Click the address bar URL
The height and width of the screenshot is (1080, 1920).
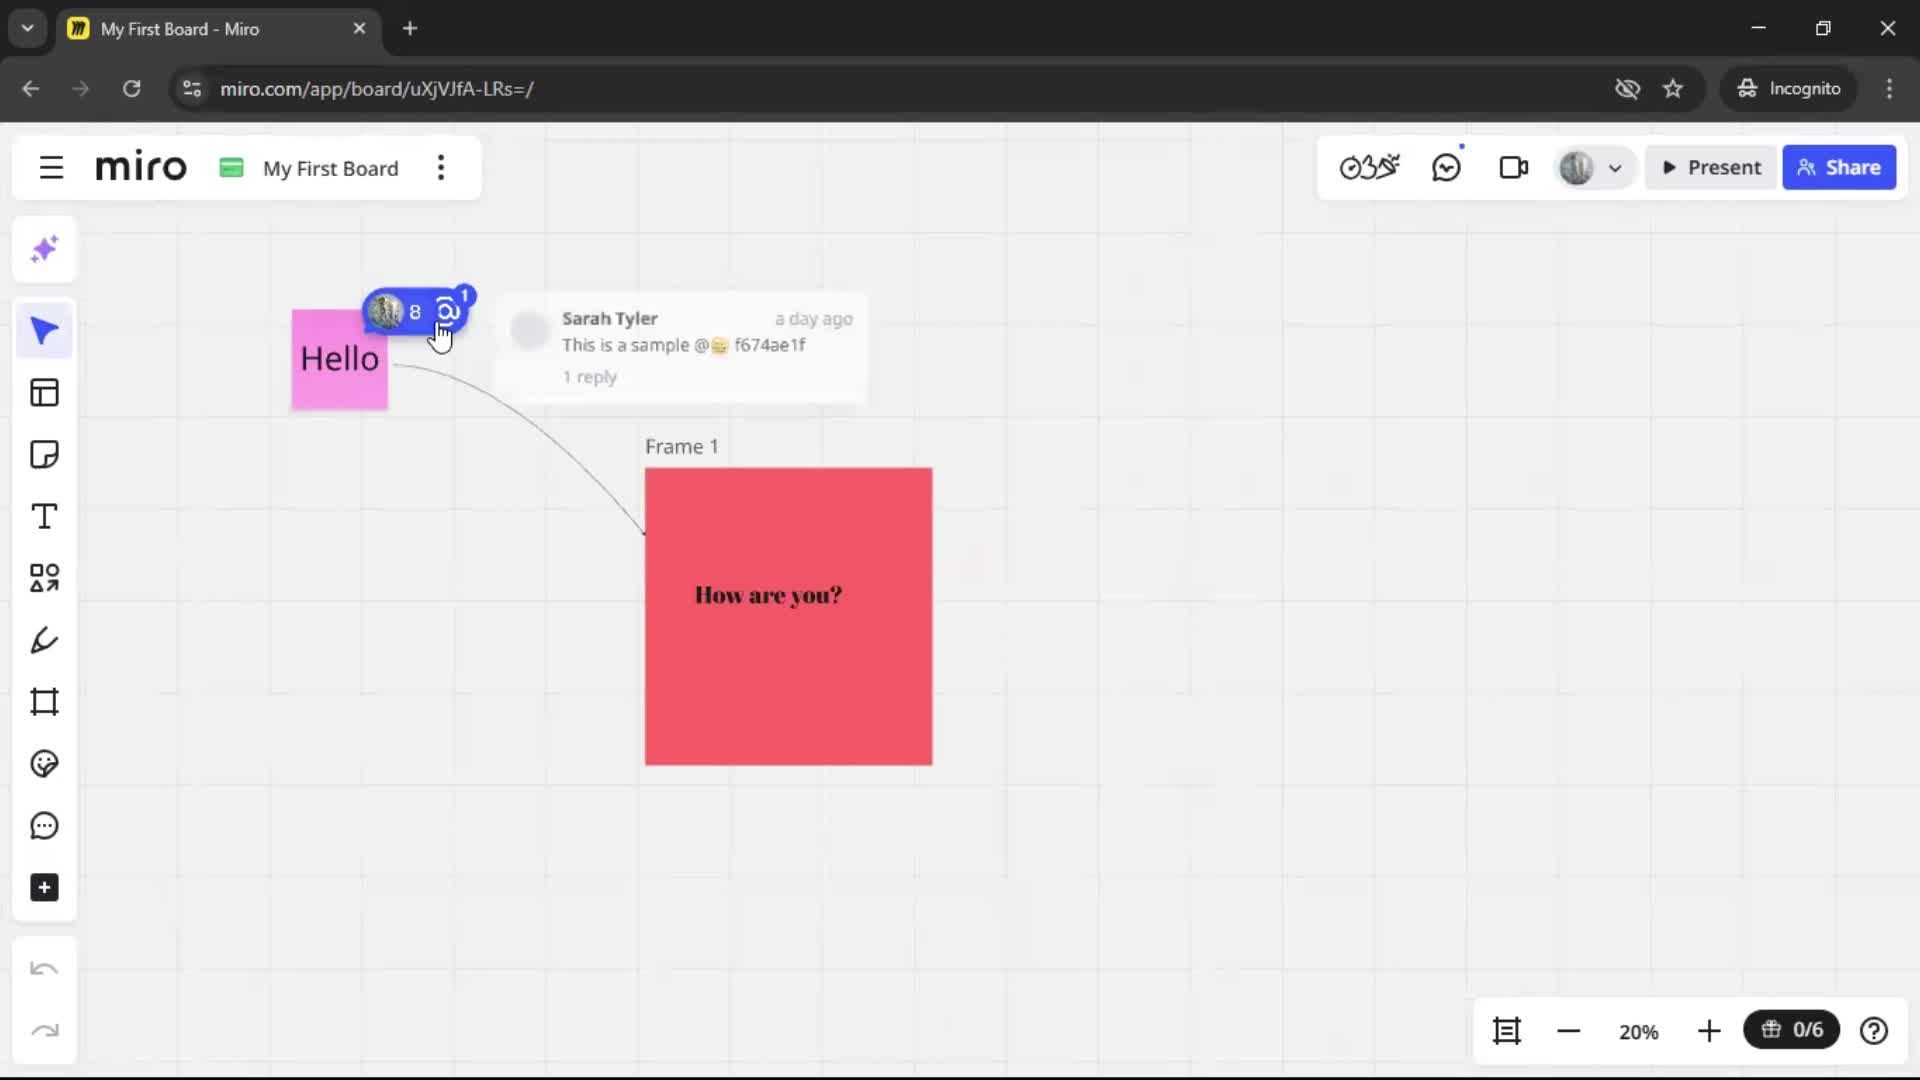coord(376,89)
